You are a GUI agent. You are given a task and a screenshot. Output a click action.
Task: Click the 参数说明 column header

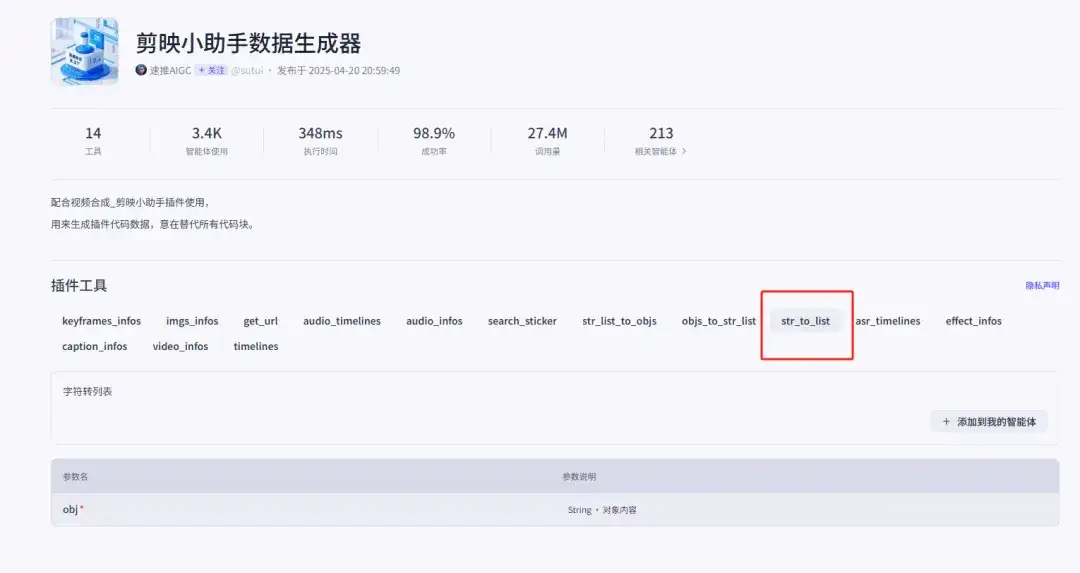tap(579, 477)
